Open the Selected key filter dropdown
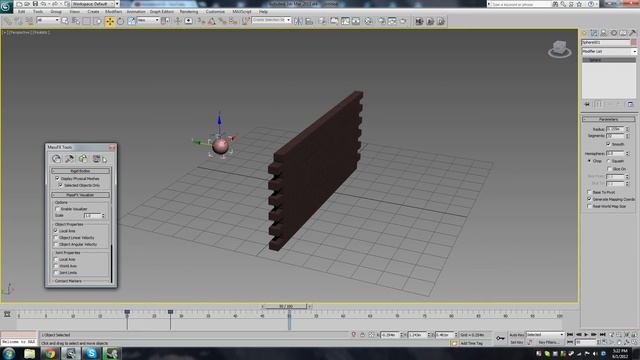640x360 pixels. point(545,335)
